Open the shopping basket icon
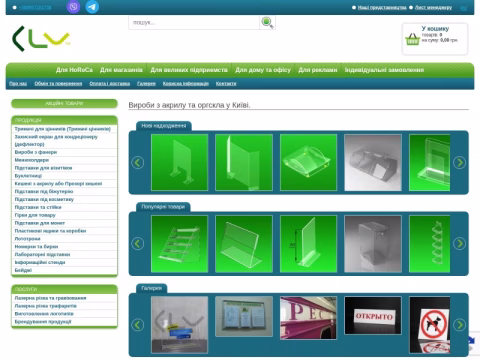The image size is (480, 360). coord(412,39)
